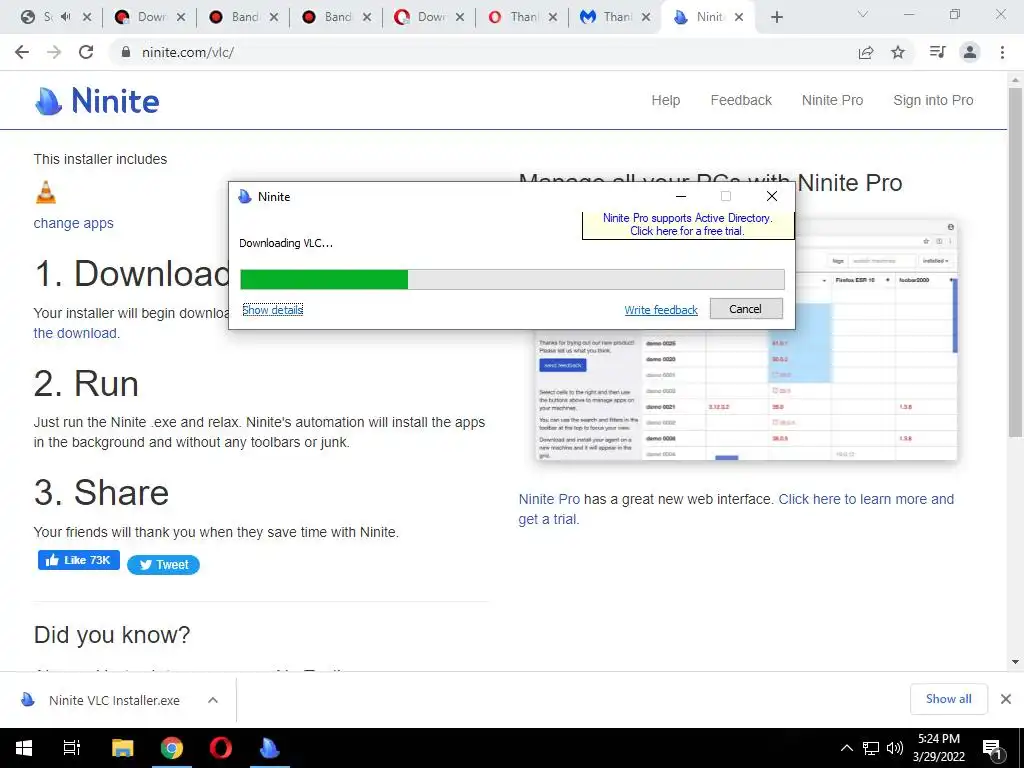Click the Ninite Pro text link
The height and width of the screenshot is (768, 1024).
coord(549,499)
